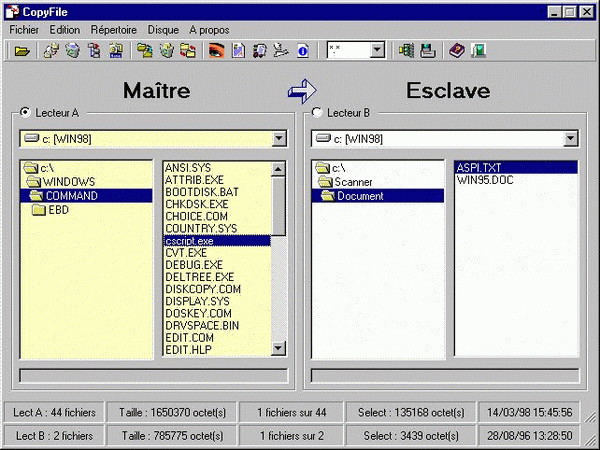Select the Lecteur B radio button
Image resolution: width=600 pixels, height=450 pixels.
coord(317,113)
